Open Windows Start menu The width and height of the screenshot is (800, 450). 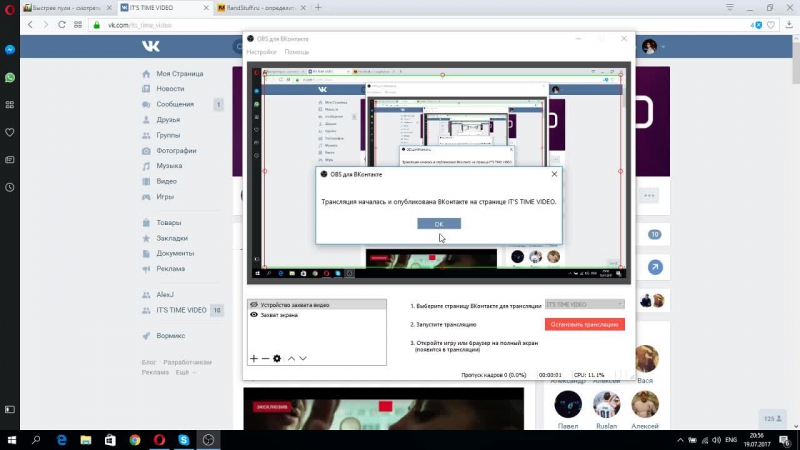[x=12, y=440]
